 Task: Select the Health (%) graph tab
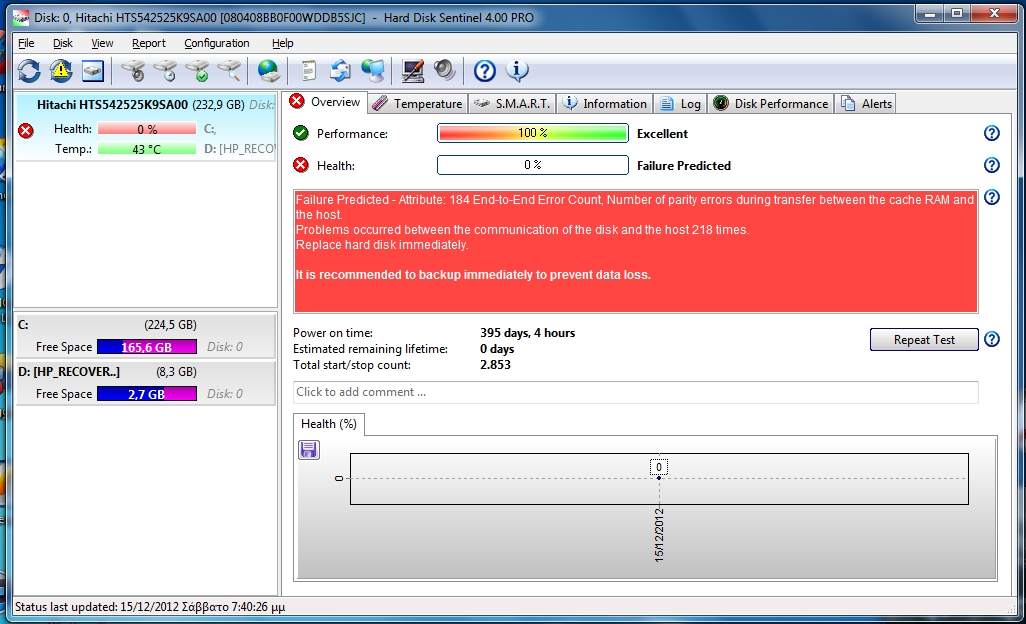(328, 424)
